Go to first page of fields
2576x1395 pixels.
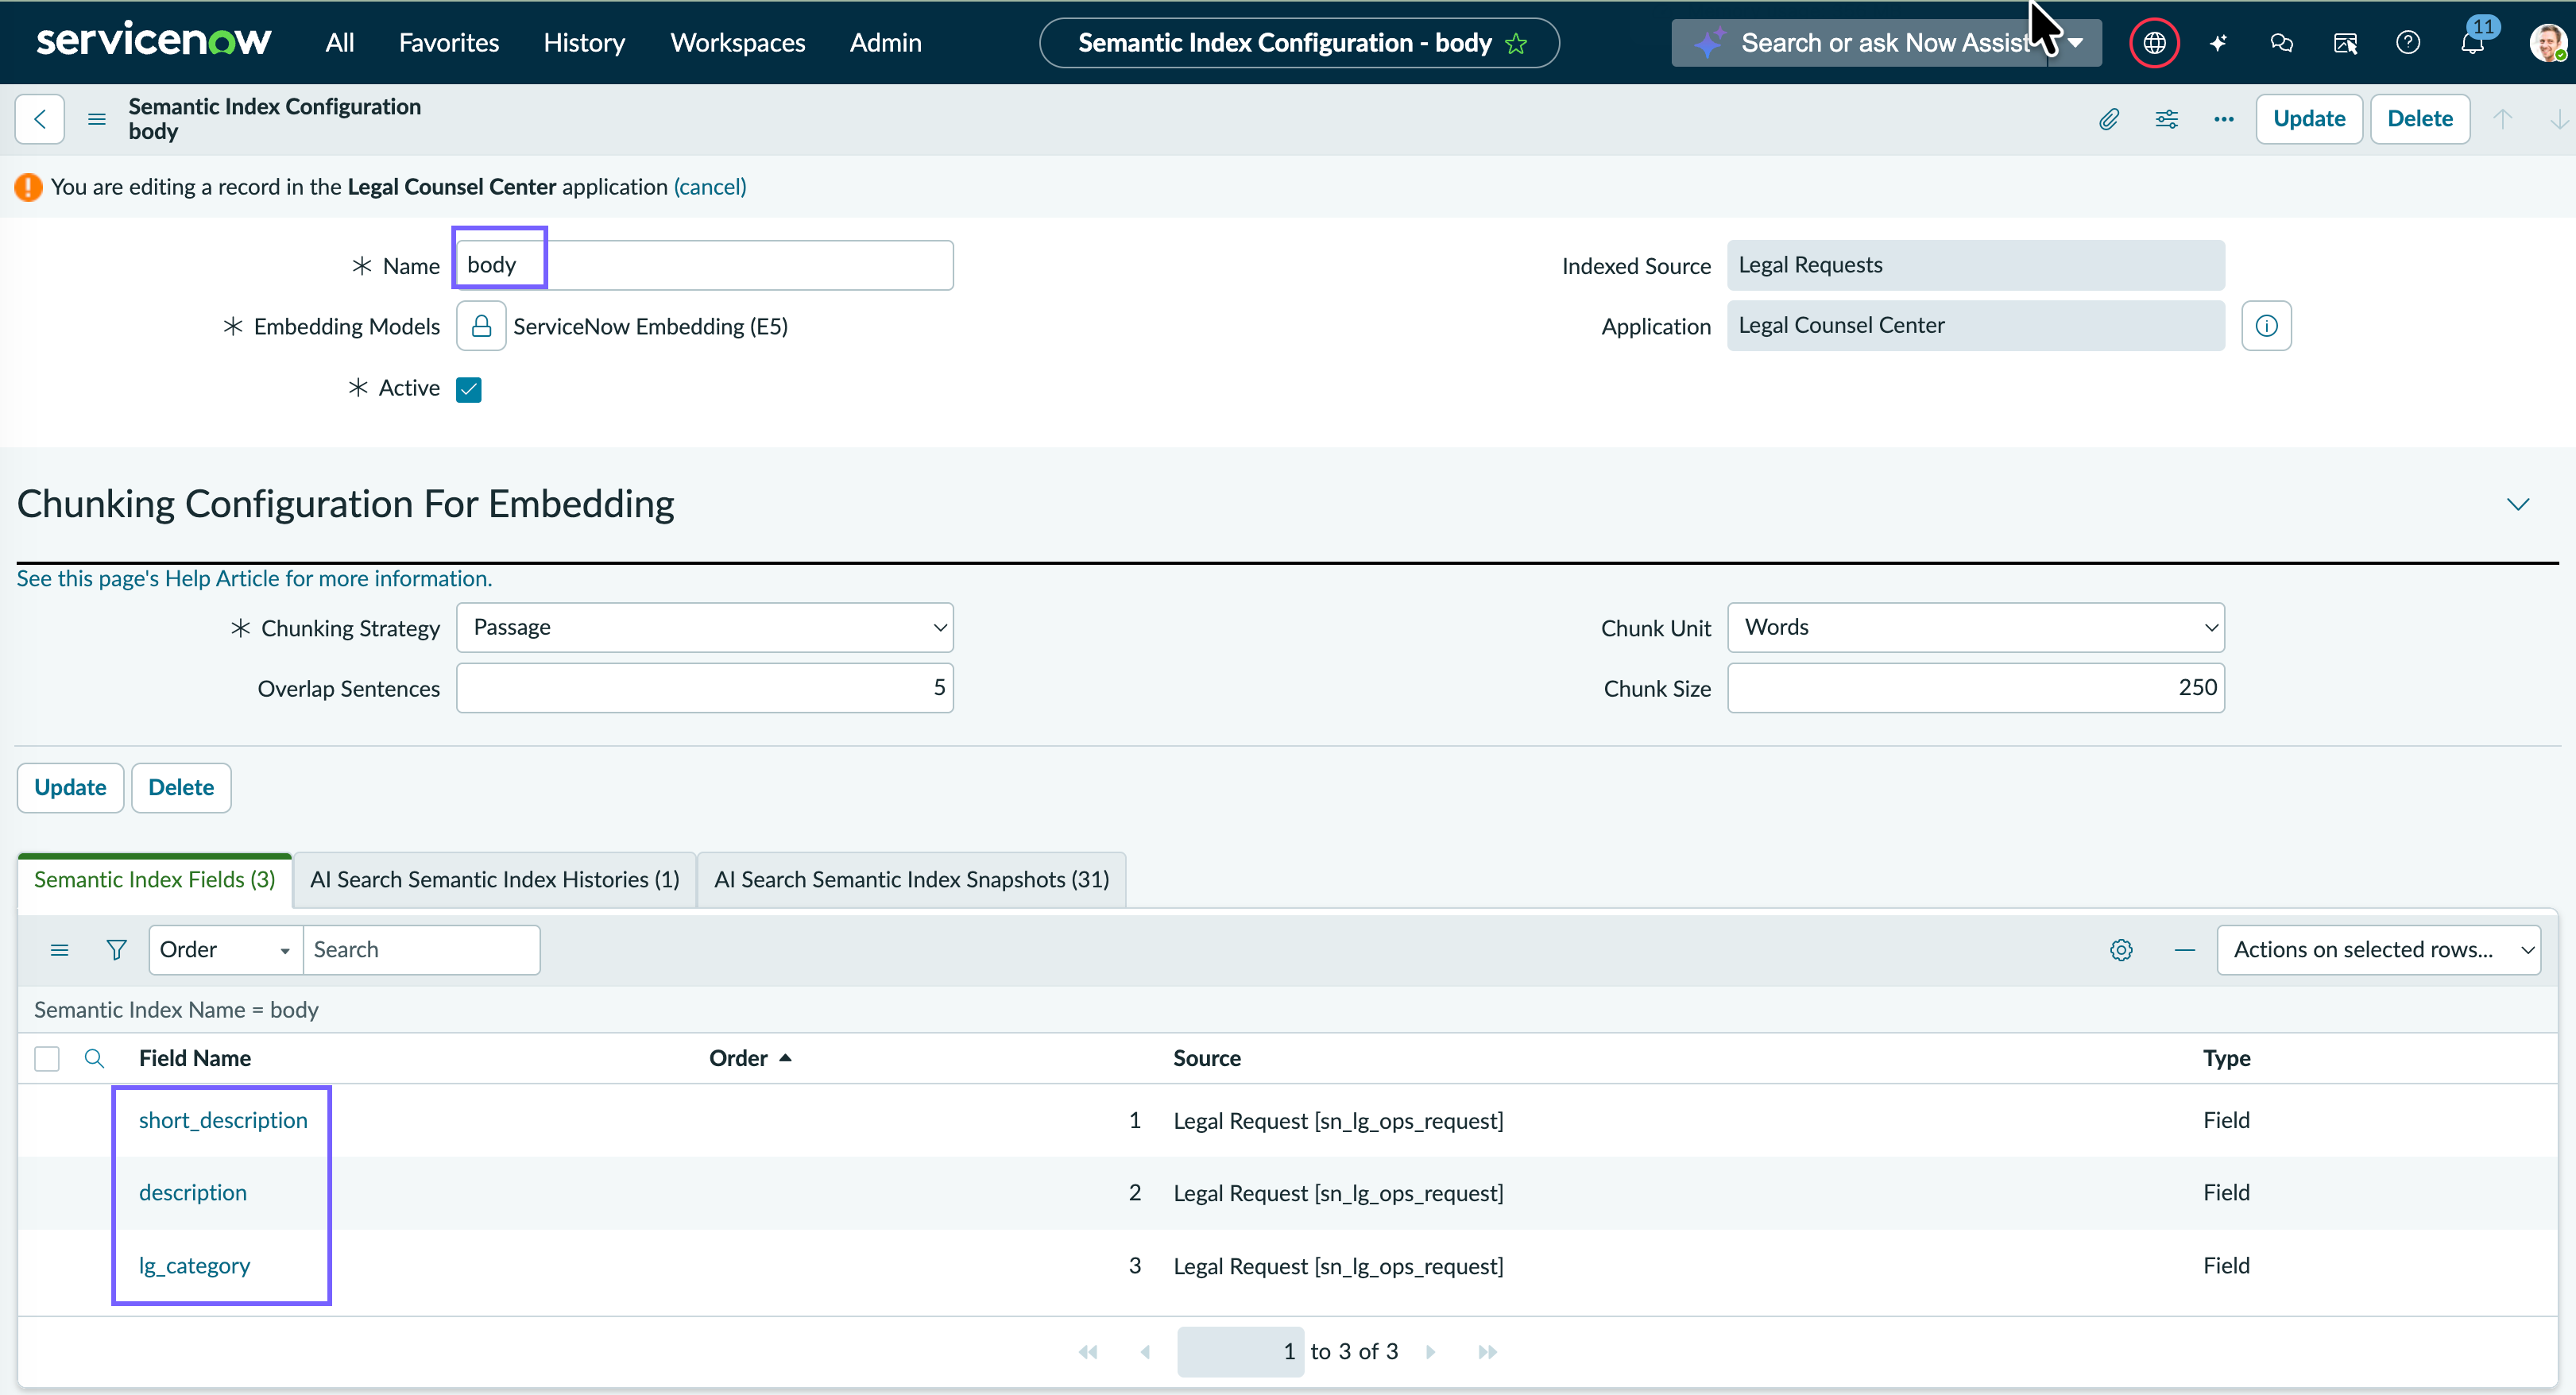(x=1088, y=1352)
